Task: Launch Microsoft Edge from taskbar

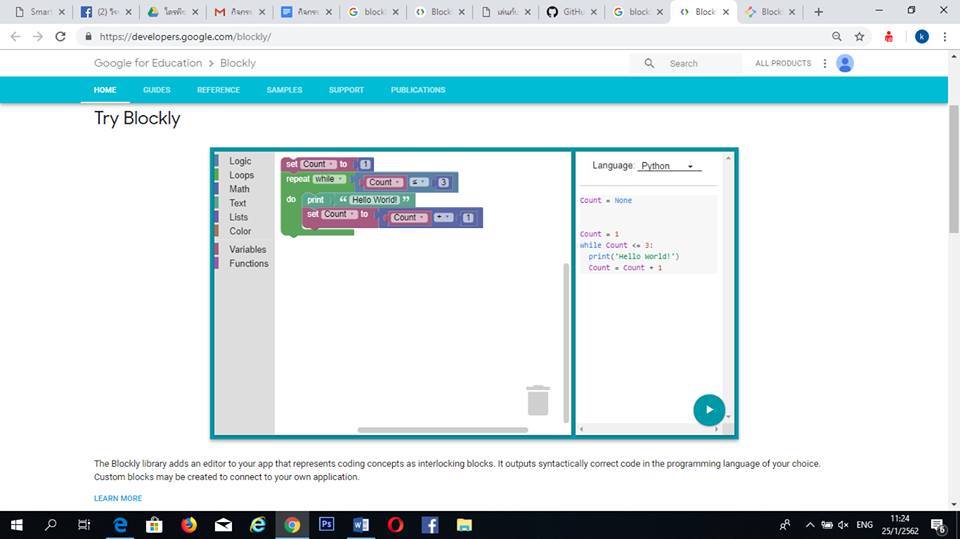Action: click(x=120, y=525)
